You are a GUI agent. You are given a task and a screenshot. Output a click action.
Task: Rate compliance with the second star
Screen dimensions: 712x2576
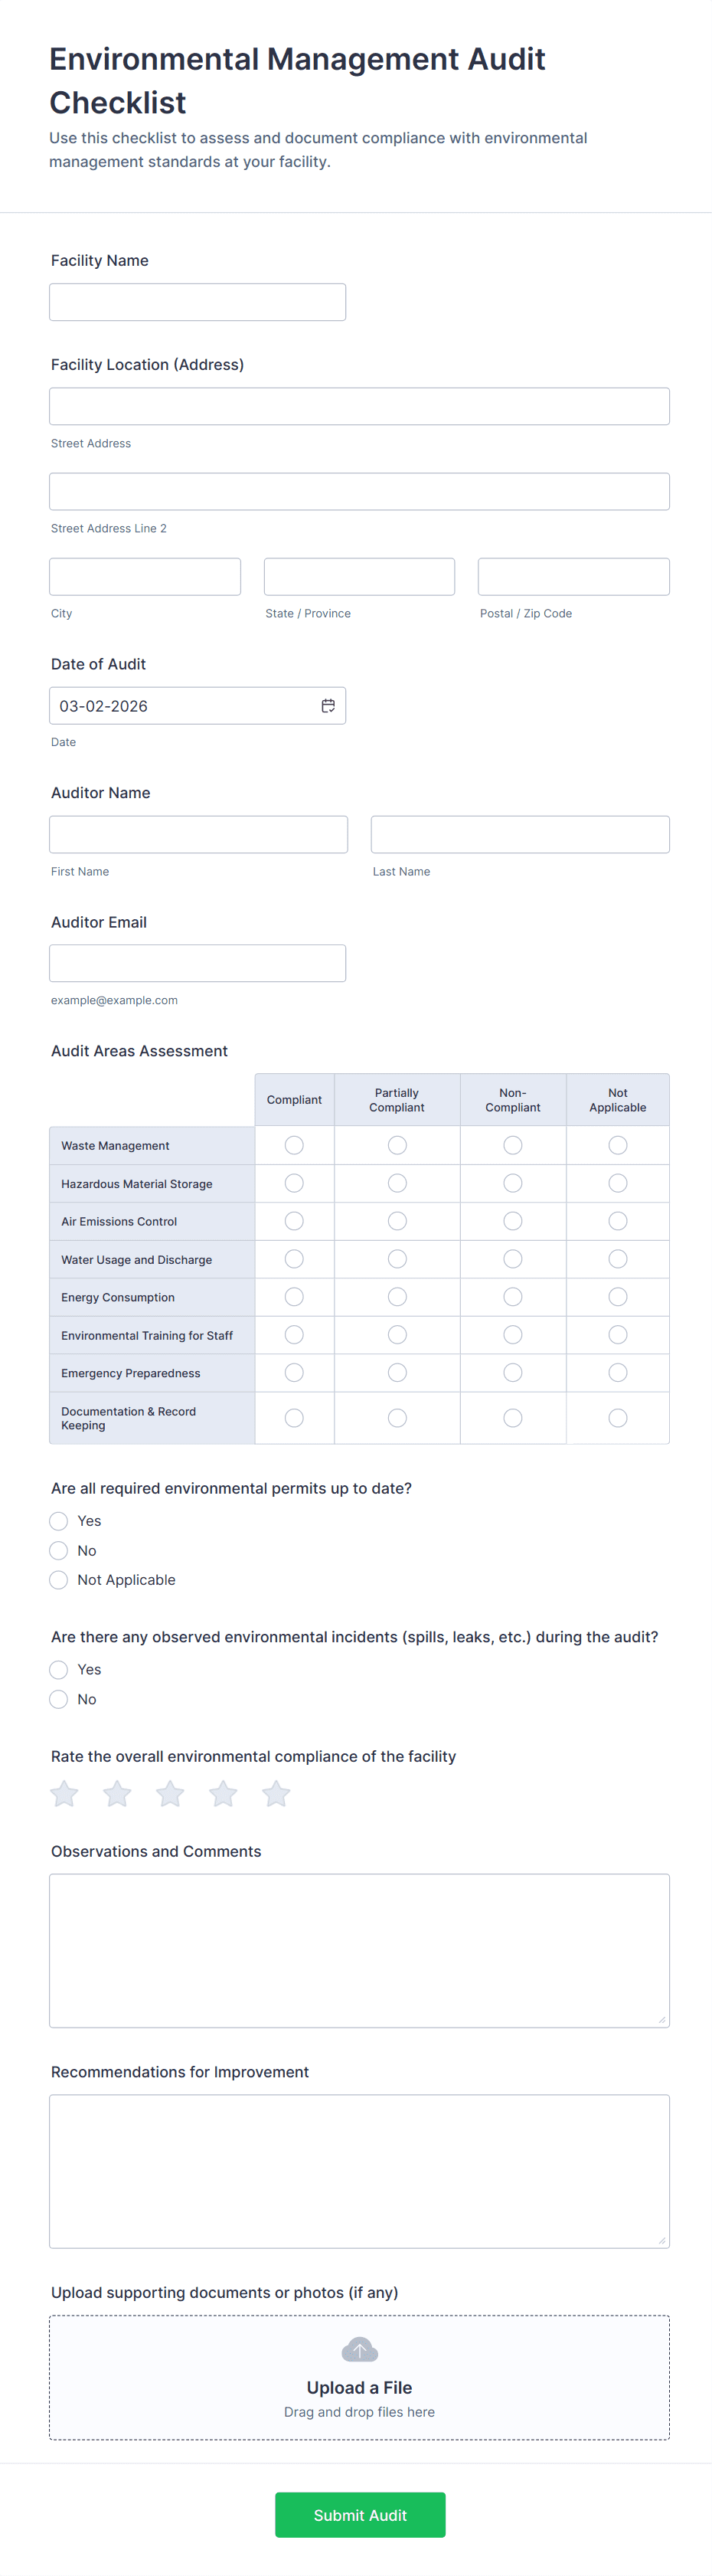tap(117, 1794)
